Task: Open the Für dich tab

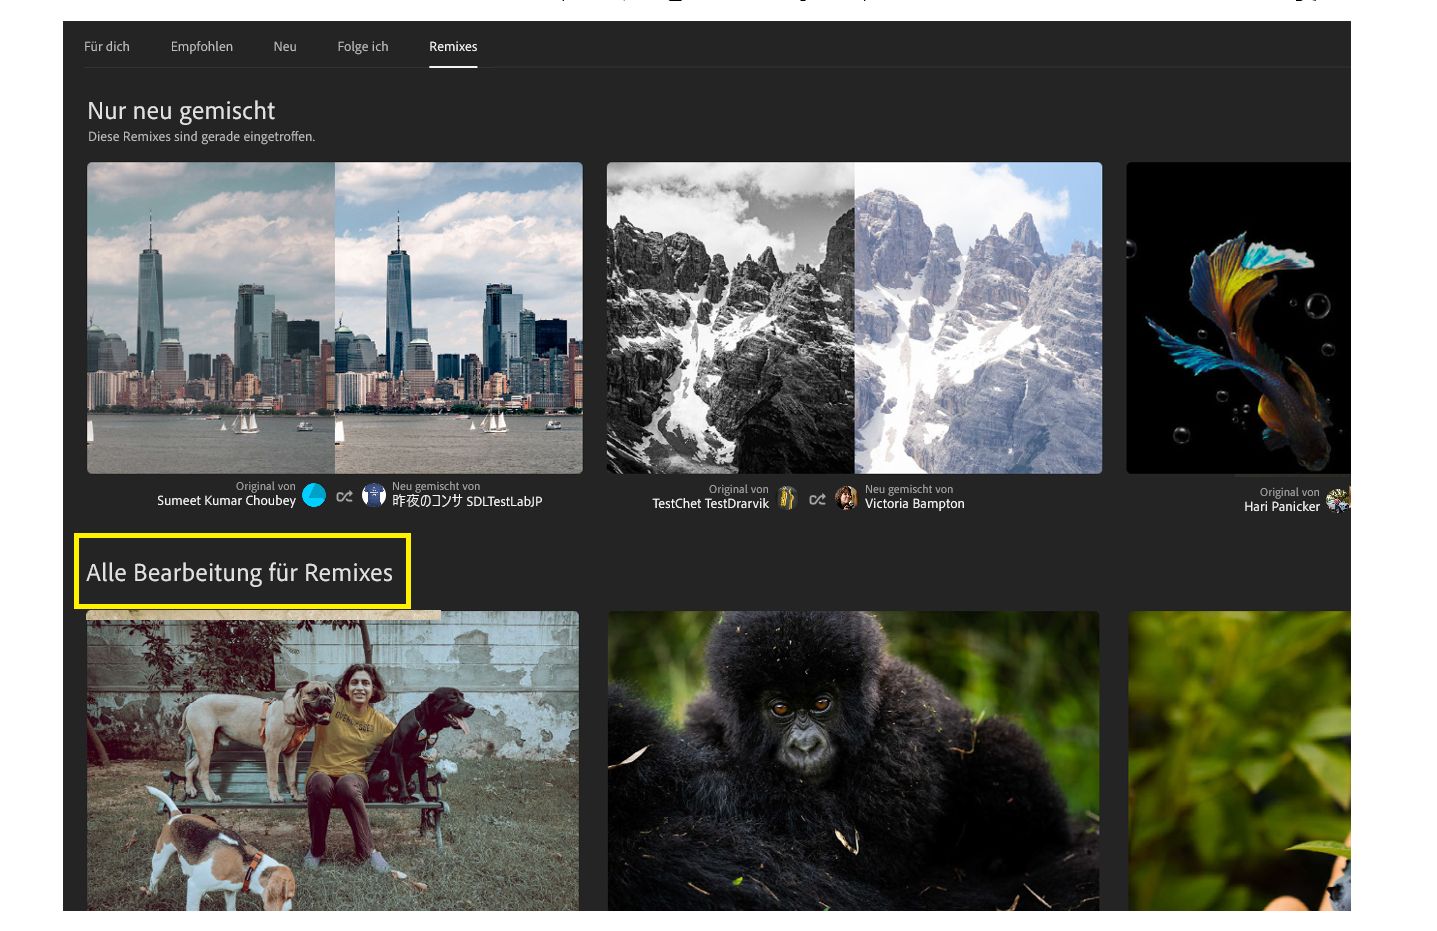Action: click(107, 47)
